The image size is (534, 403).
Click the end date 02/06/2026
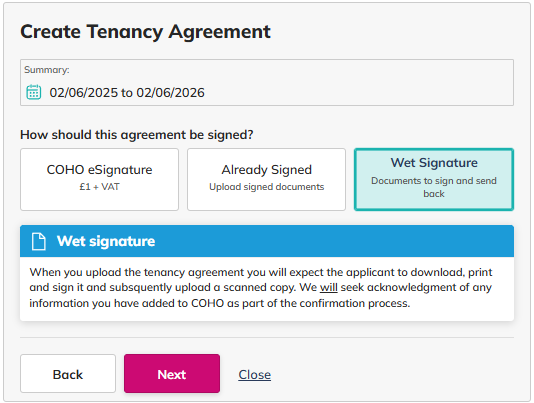170,93
